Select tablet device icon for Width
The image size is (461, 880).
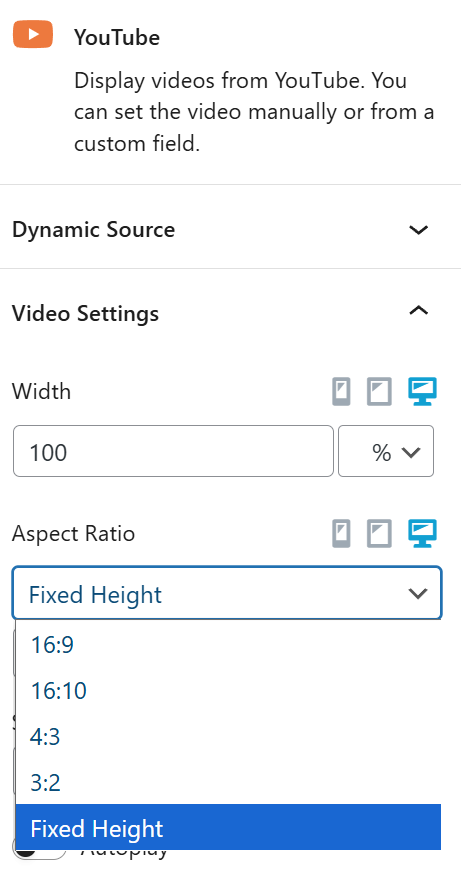point(380,392)
